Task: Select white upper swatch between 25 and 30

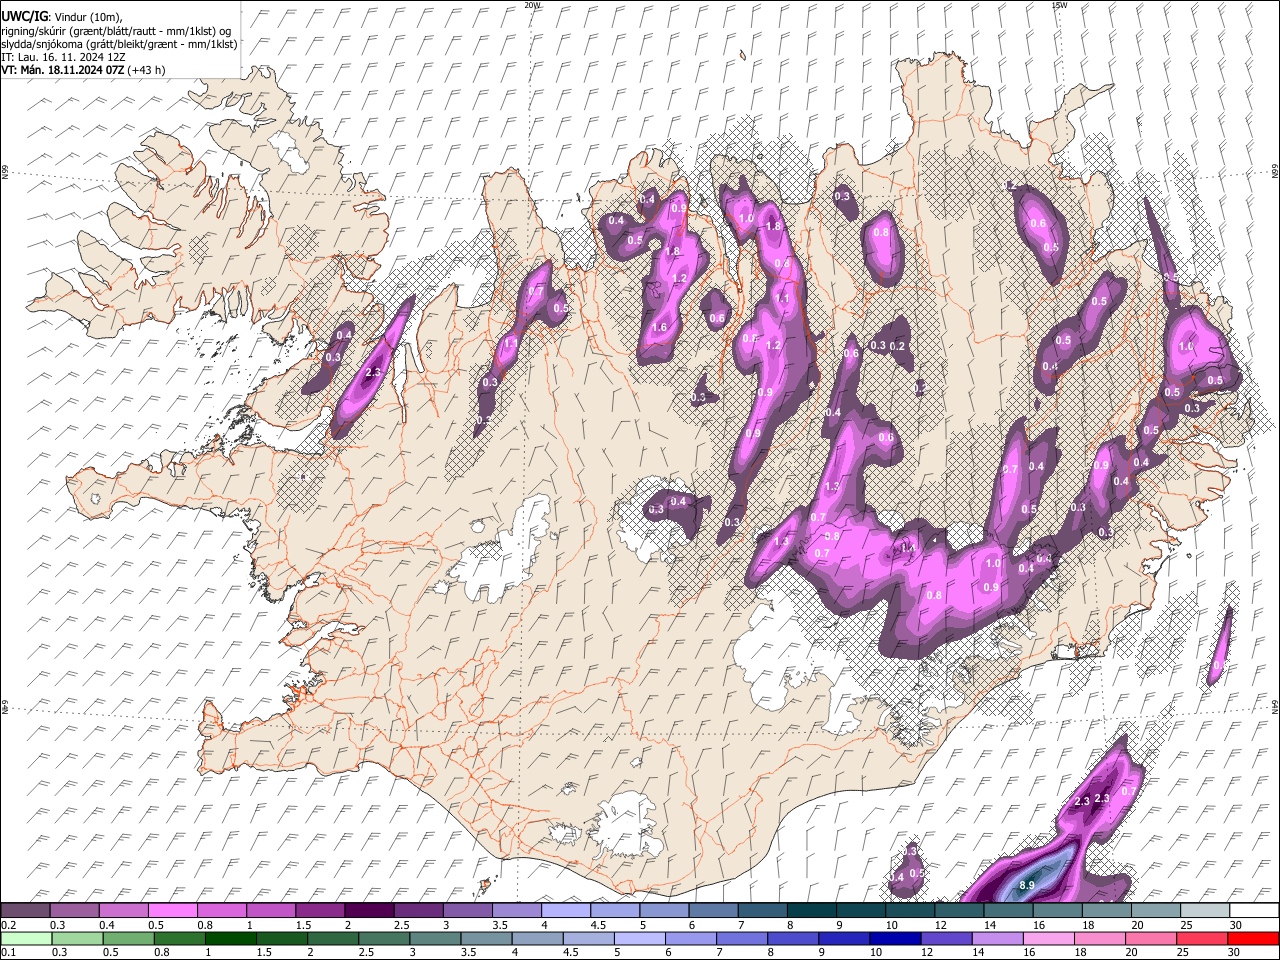Action: click(x=1204, y=910)
